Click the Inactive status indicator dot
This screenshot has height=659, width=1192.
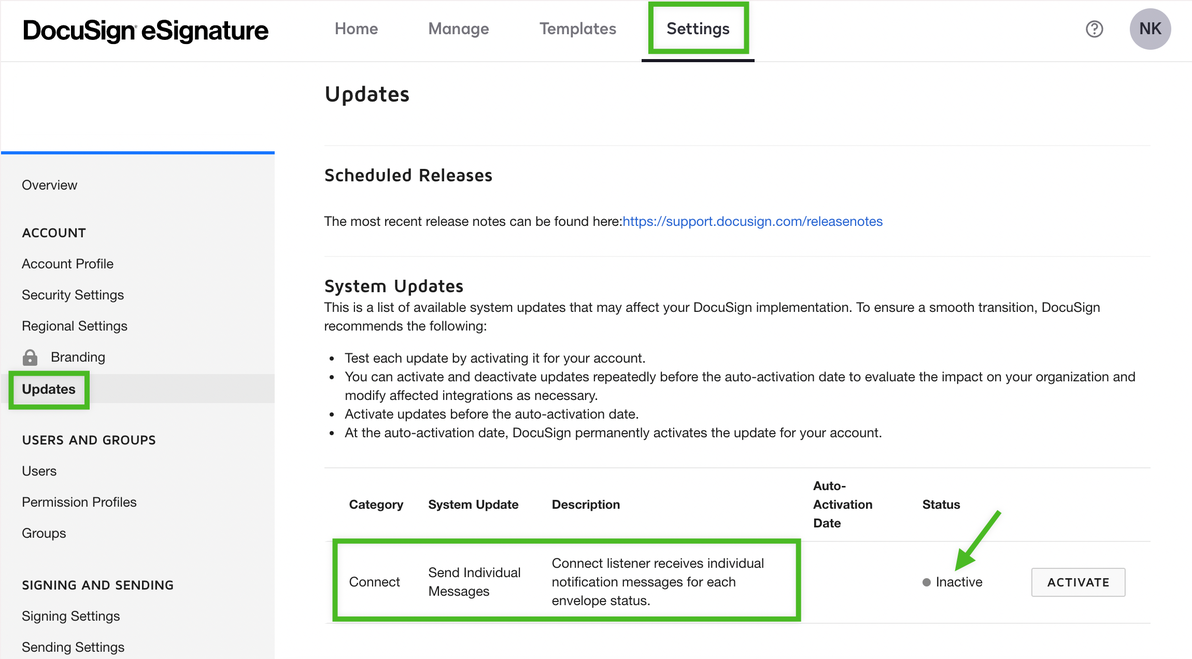925,581
